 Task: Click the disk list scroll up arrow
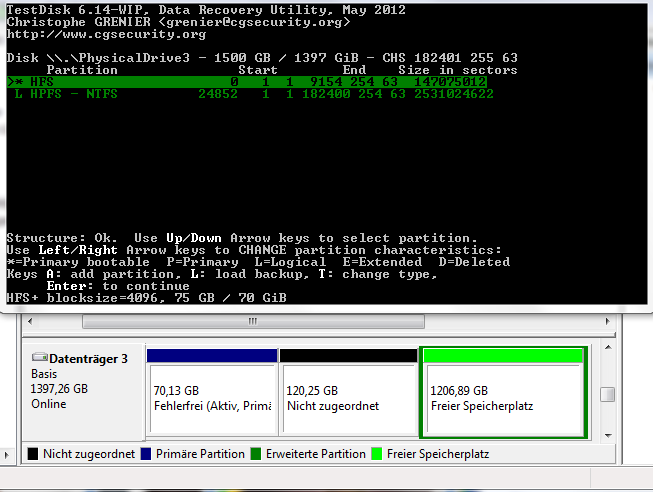coord(608,347)
